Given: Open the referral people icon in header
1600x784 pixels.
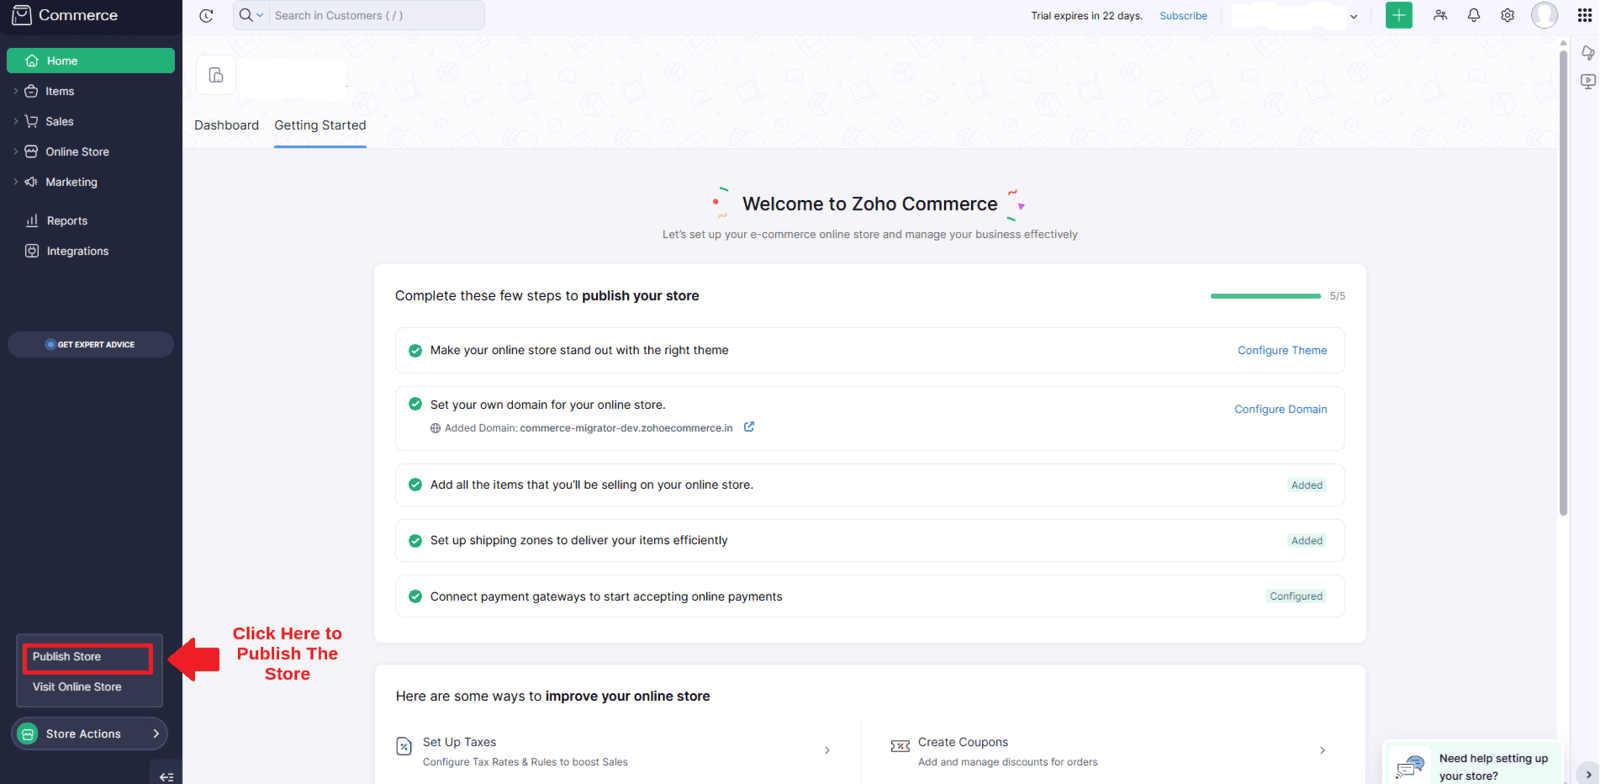Looking at the screenshot, I should [1440, 15].
